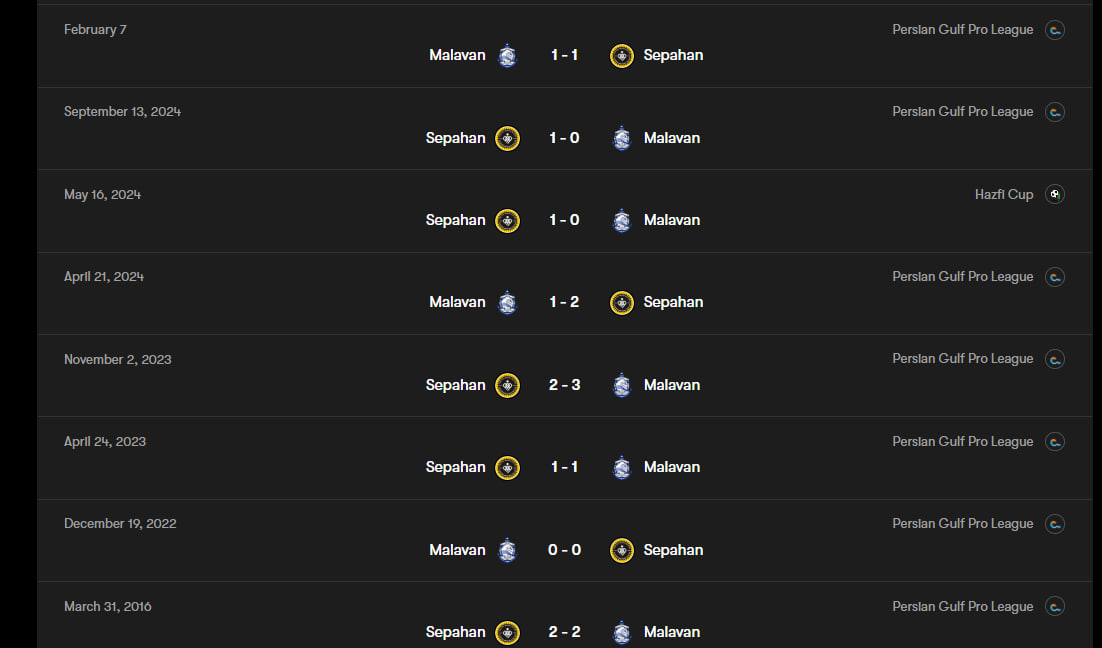Click Malavan crest in March 31, 2016 match
The width and height of the screenshot is (1102, 648).
tap(622, 632)
